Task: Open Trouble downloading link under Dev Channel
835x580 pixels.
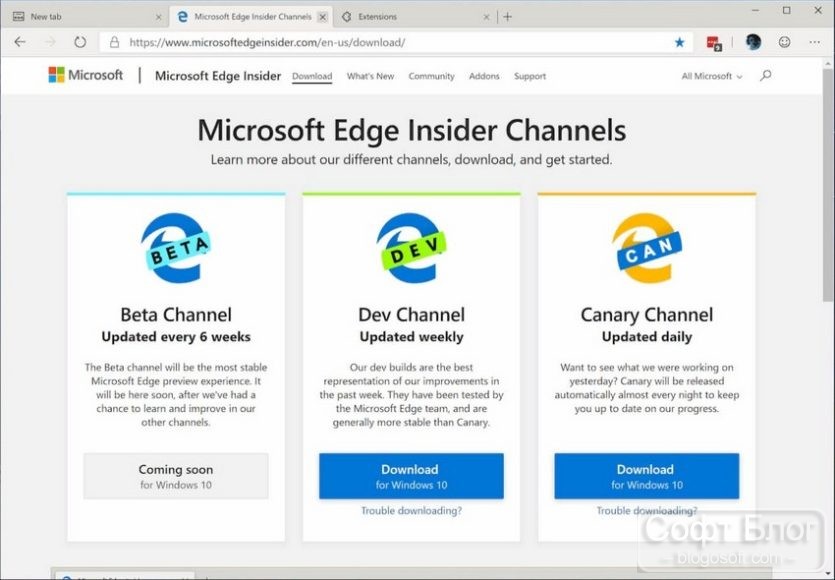Action: coord(411,510)
